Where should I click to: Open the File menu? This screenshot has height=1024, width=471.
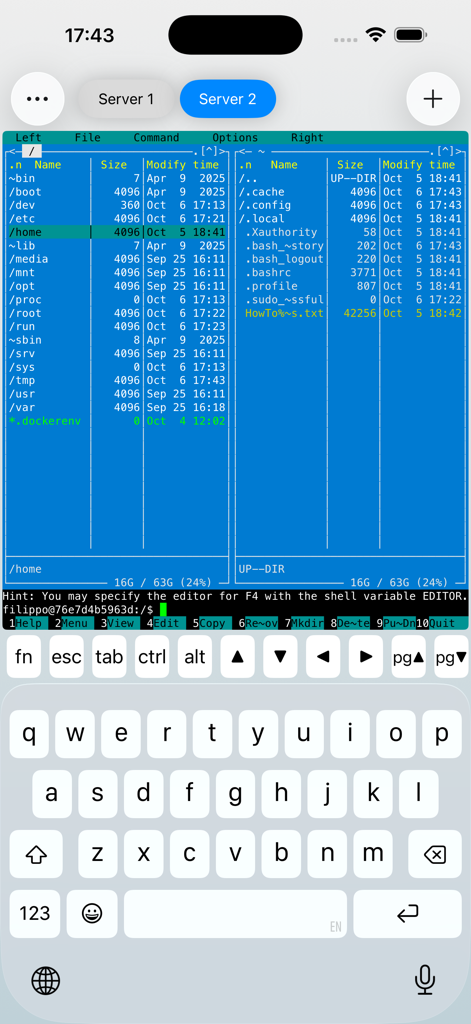pyautogui.click(x=88, y=138)
